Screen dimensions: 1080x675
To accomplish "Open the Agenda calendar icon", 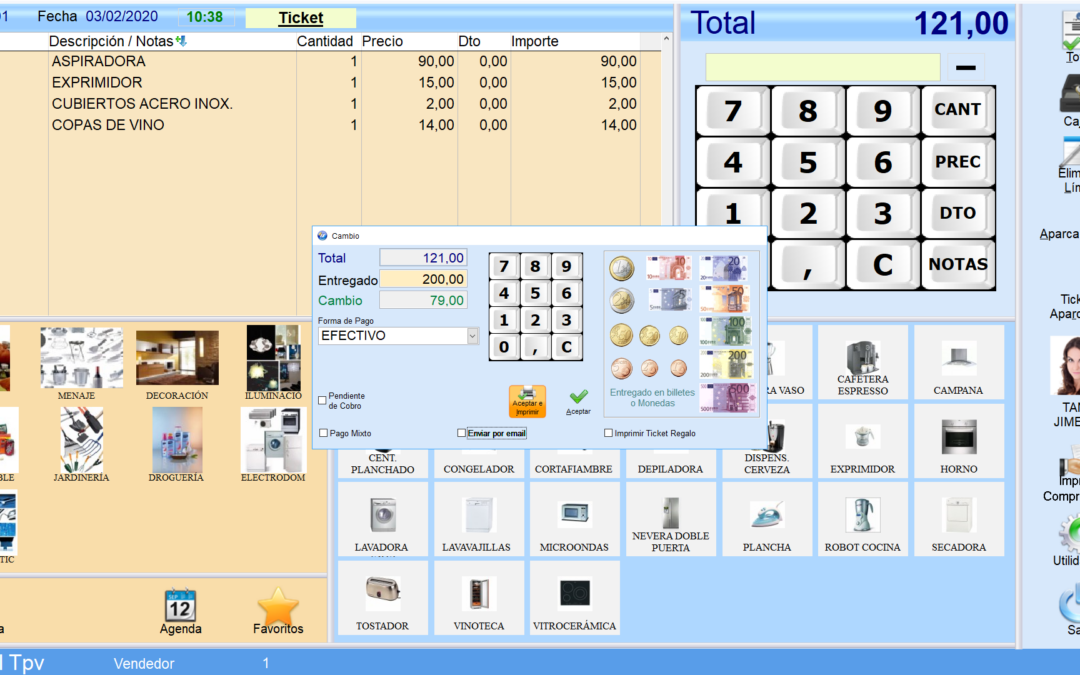I will tap(180, 606).
